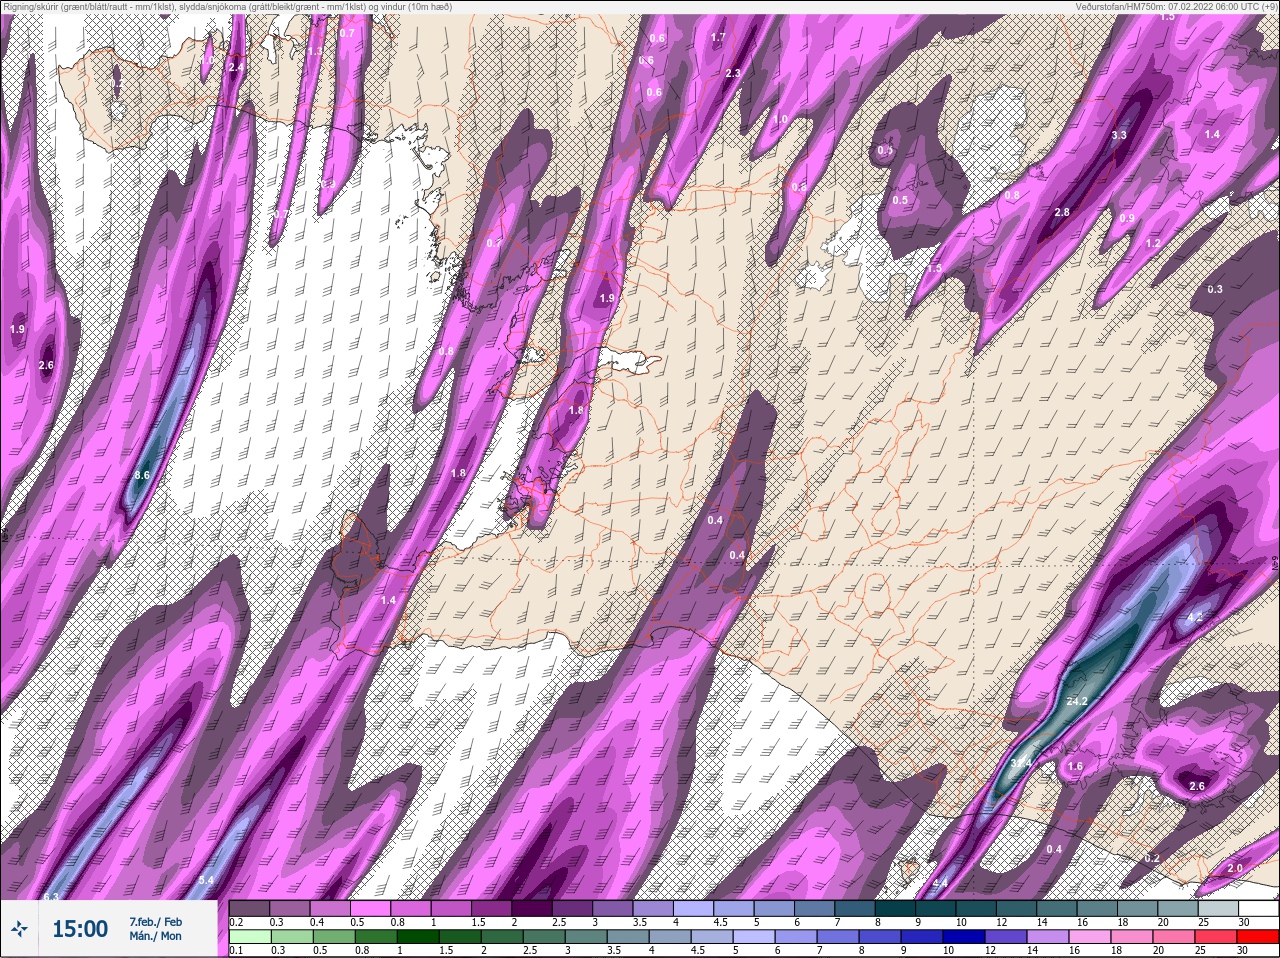Pick the purple legend swatch labeled 0.2
The width and height of the screenshot is (1280, 958).
249,909
